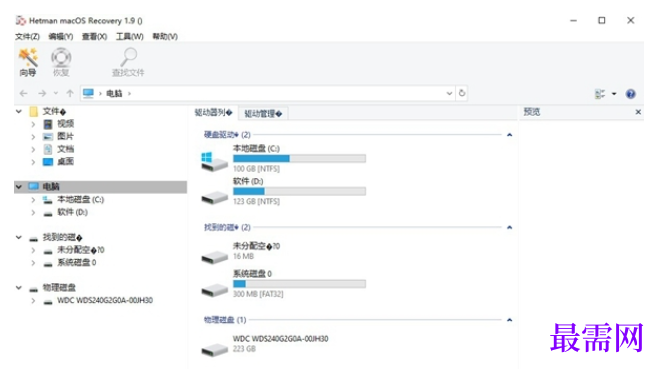Click the 软件 (D:) usage bar

coord(299,191)
